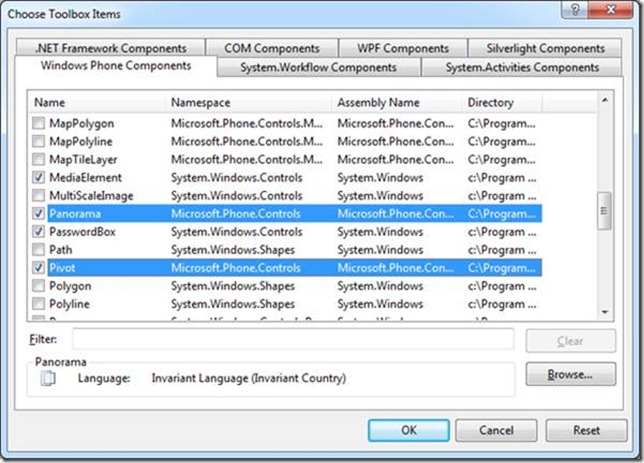Tick the Polyline checkbox

pos(39,304)
